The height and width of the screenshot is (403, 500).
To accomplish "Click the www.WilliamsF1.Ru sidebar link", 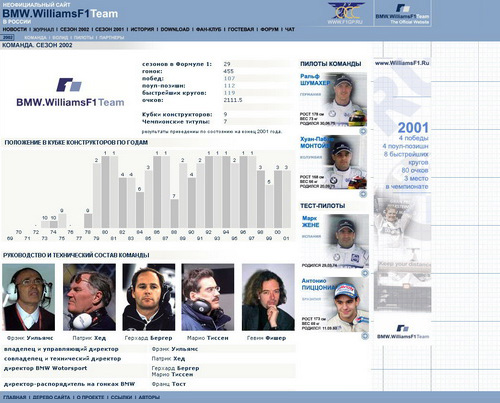I will (x=402, y=63).
